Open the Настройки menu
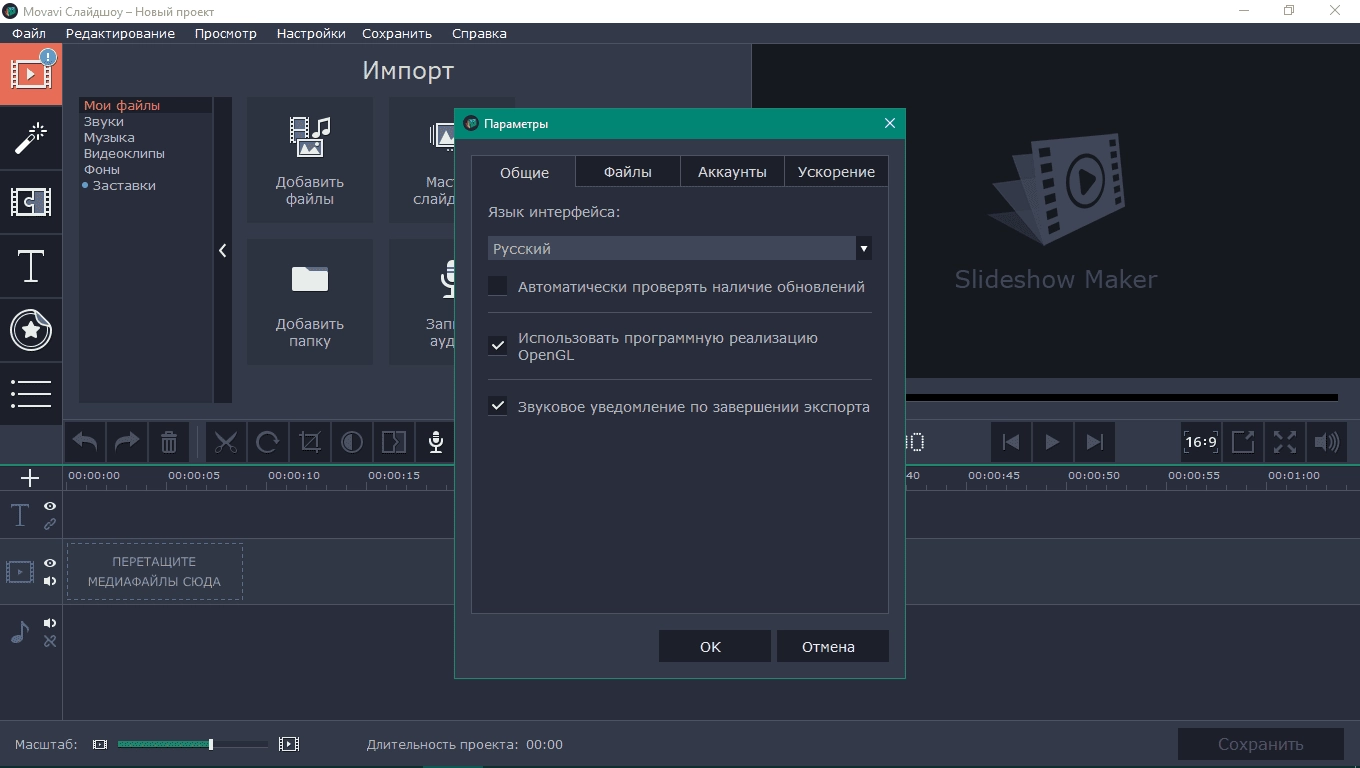Image resolution: width=1360 pixels, height=768 pixels. pyautogui.click(x=311, y=33)
